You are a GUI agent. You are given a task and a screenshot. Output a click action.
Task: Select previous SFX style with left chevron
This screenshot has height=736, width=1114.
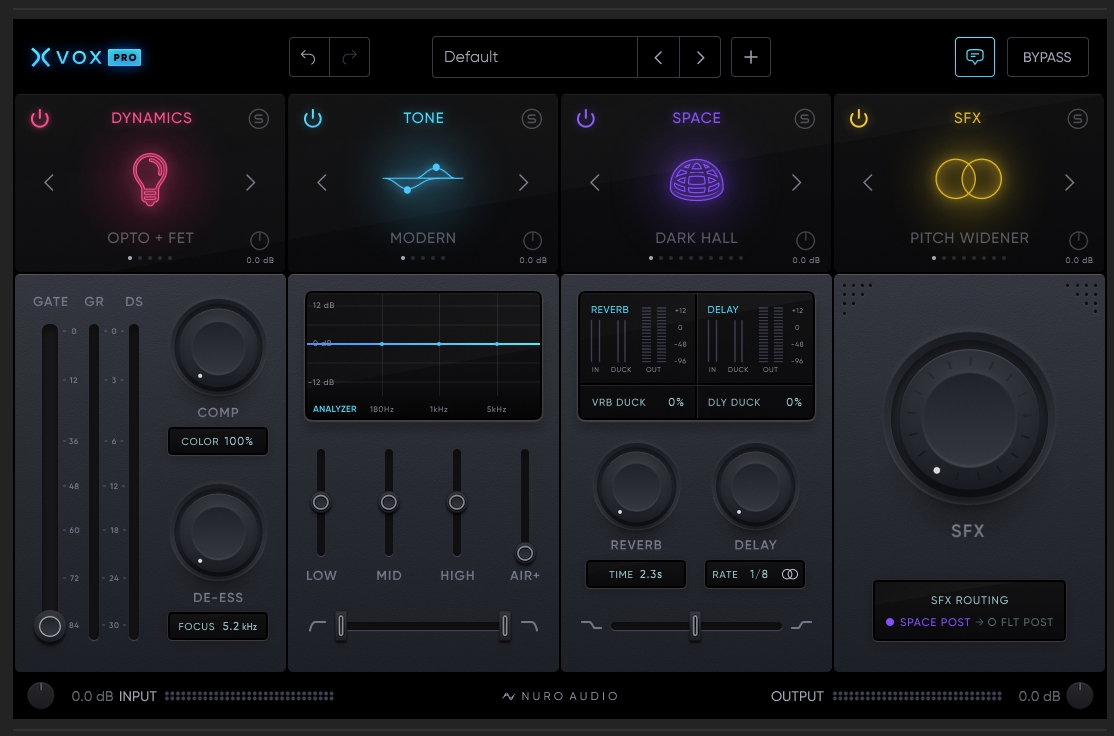(867, 183)
